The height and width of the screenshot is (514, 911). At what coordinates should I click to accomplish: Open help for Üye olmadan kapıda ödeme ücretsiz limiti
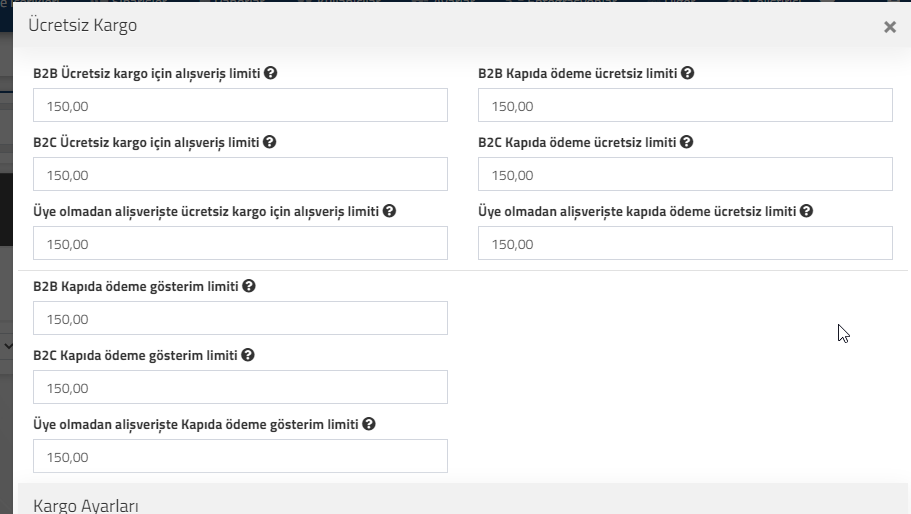[x=806, y=211]
